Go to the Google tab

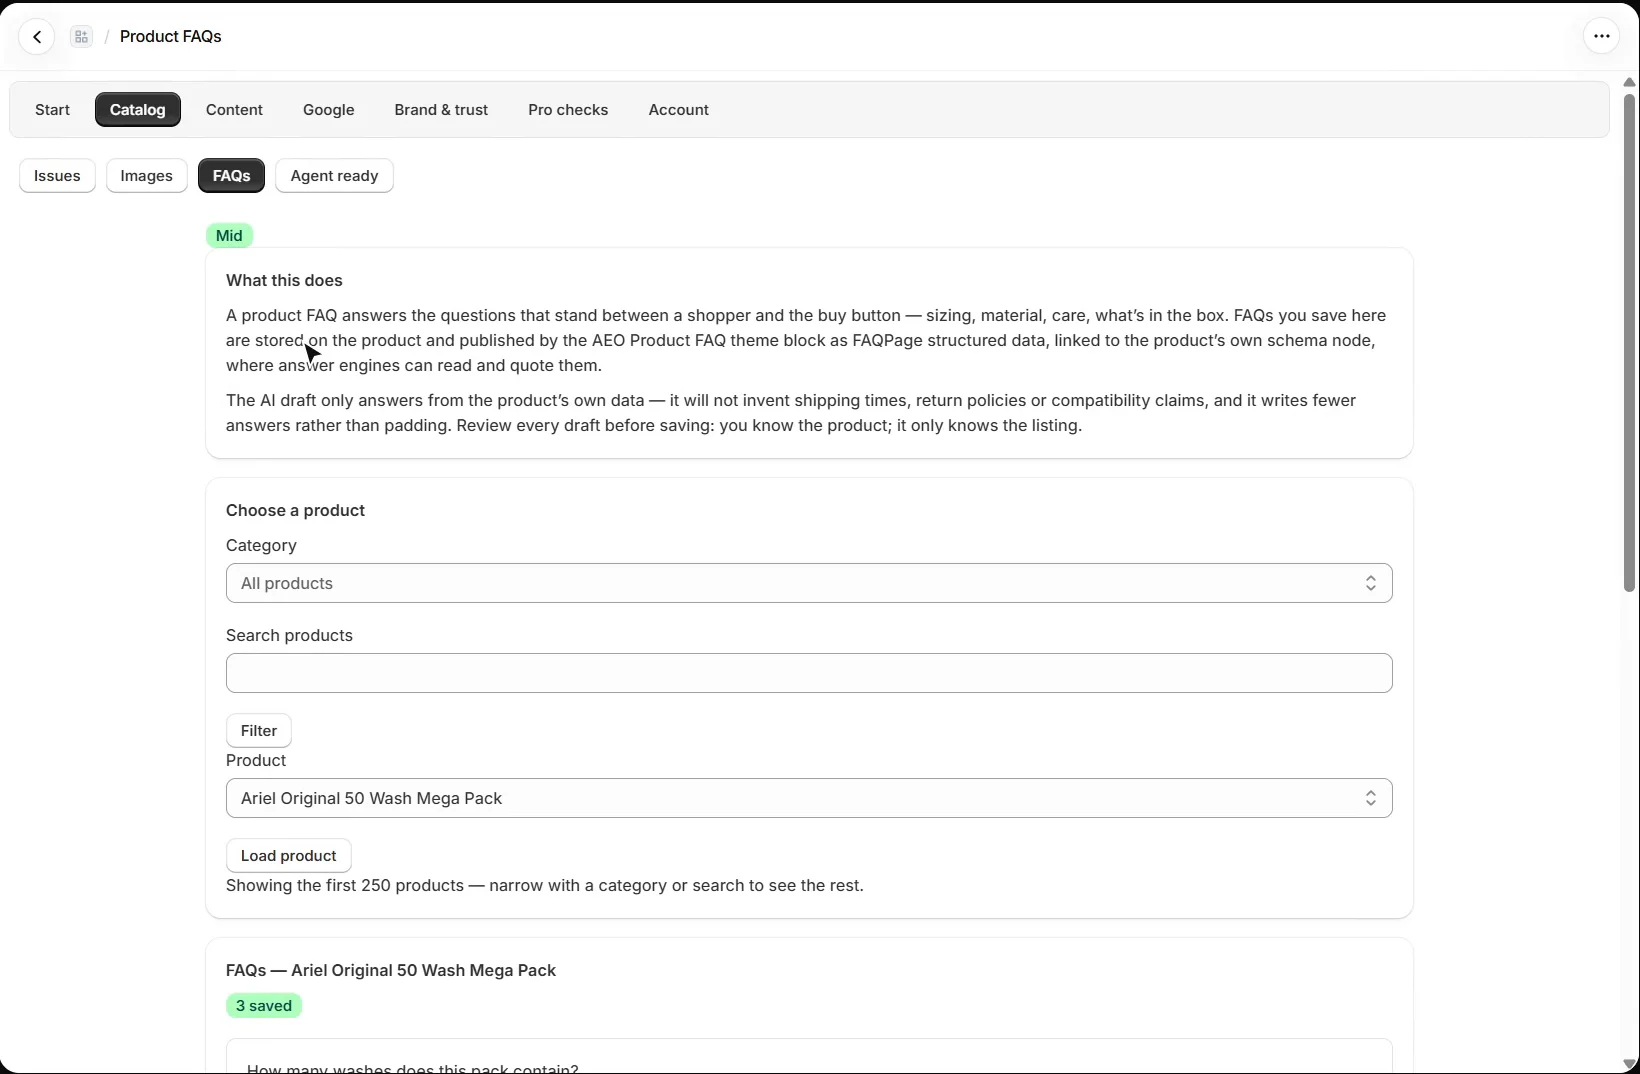(x=329, y=110)
